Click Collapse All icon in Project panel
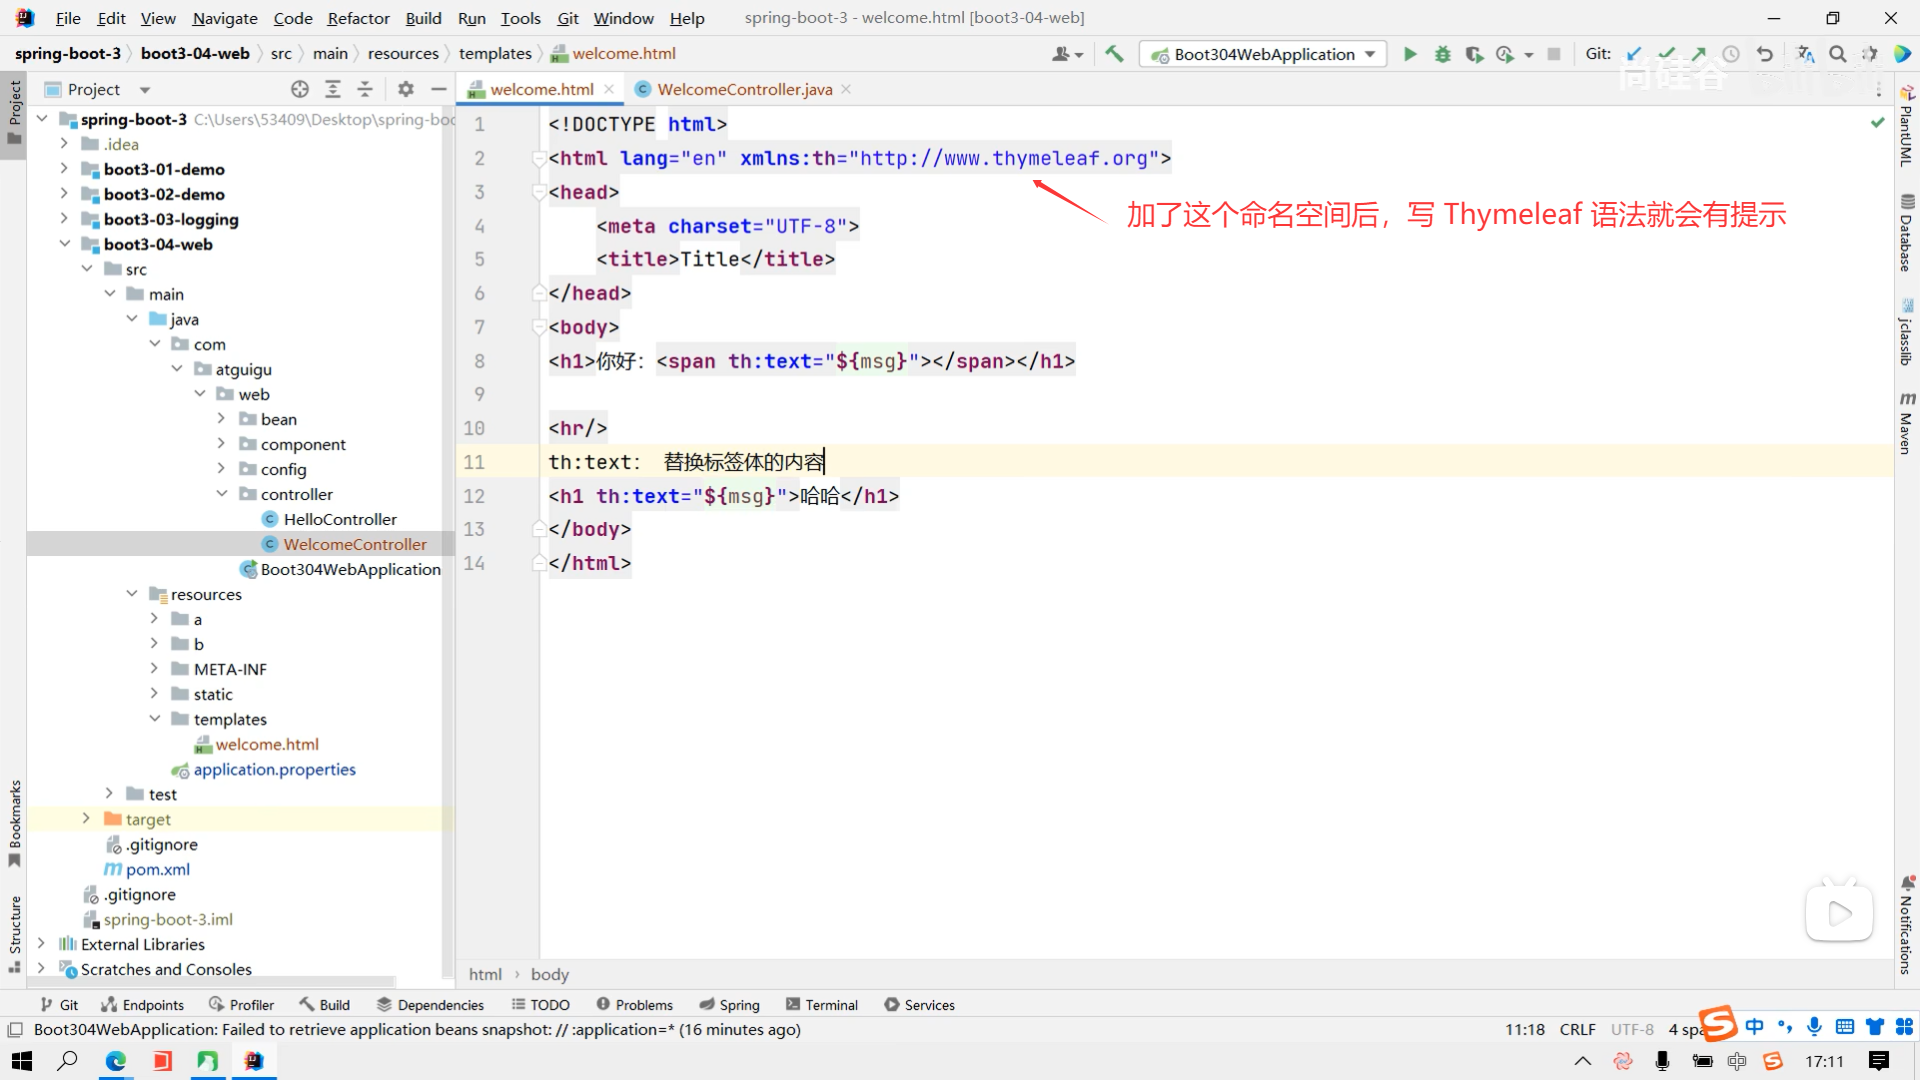The height and width of the screenshot is (1080, 1920). tap(365, 89)
